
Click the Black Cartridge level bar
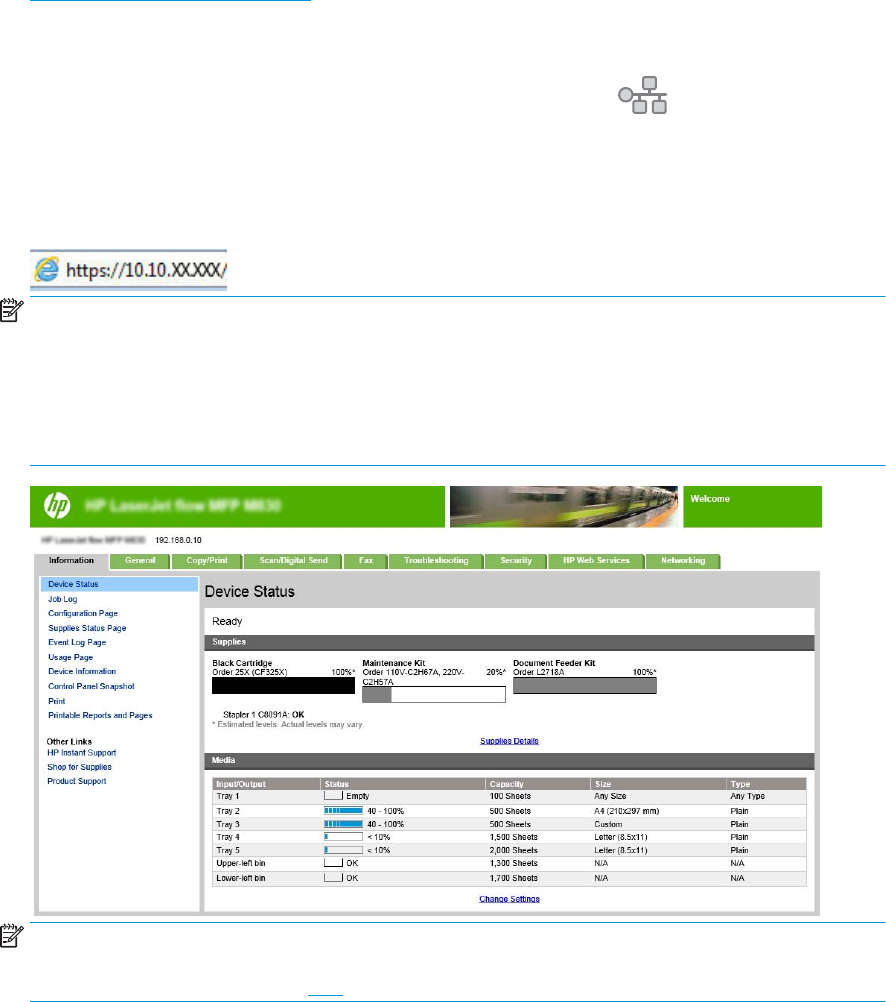click(283, 685)
